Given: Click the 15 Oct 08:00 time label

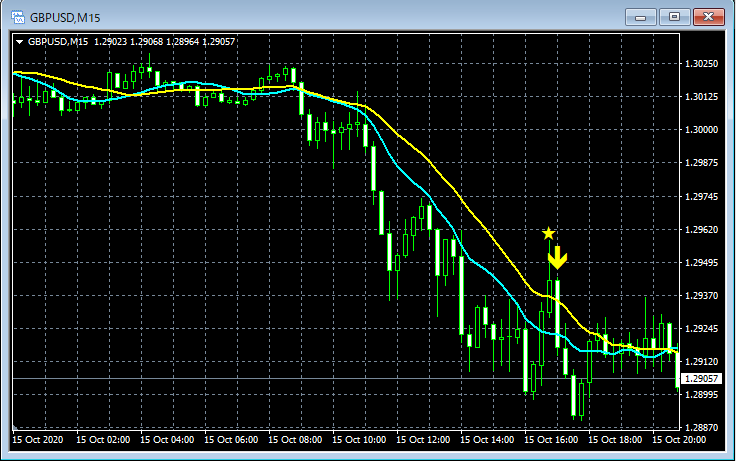Looking at the screenshot, I should coord(295,440).
